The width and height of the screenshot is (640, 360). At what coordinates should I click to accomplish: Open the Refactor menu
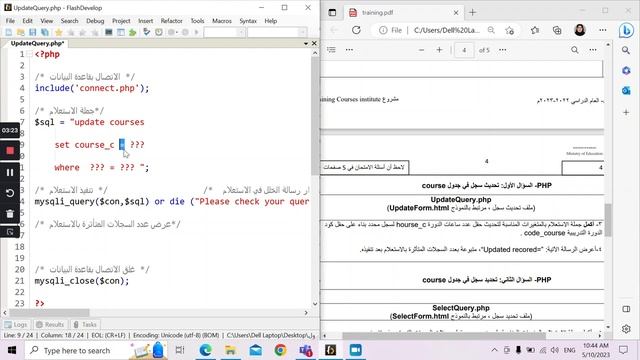click(171, 21)
